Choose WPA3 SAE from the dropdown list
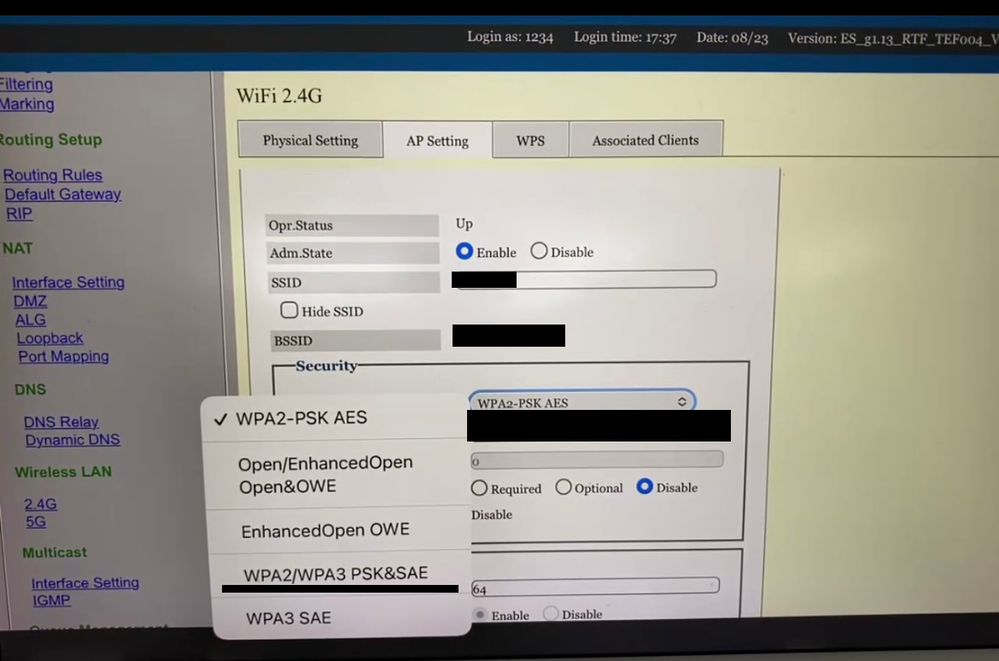The width and height of the screenshot is (999, 661). point(288,618)
